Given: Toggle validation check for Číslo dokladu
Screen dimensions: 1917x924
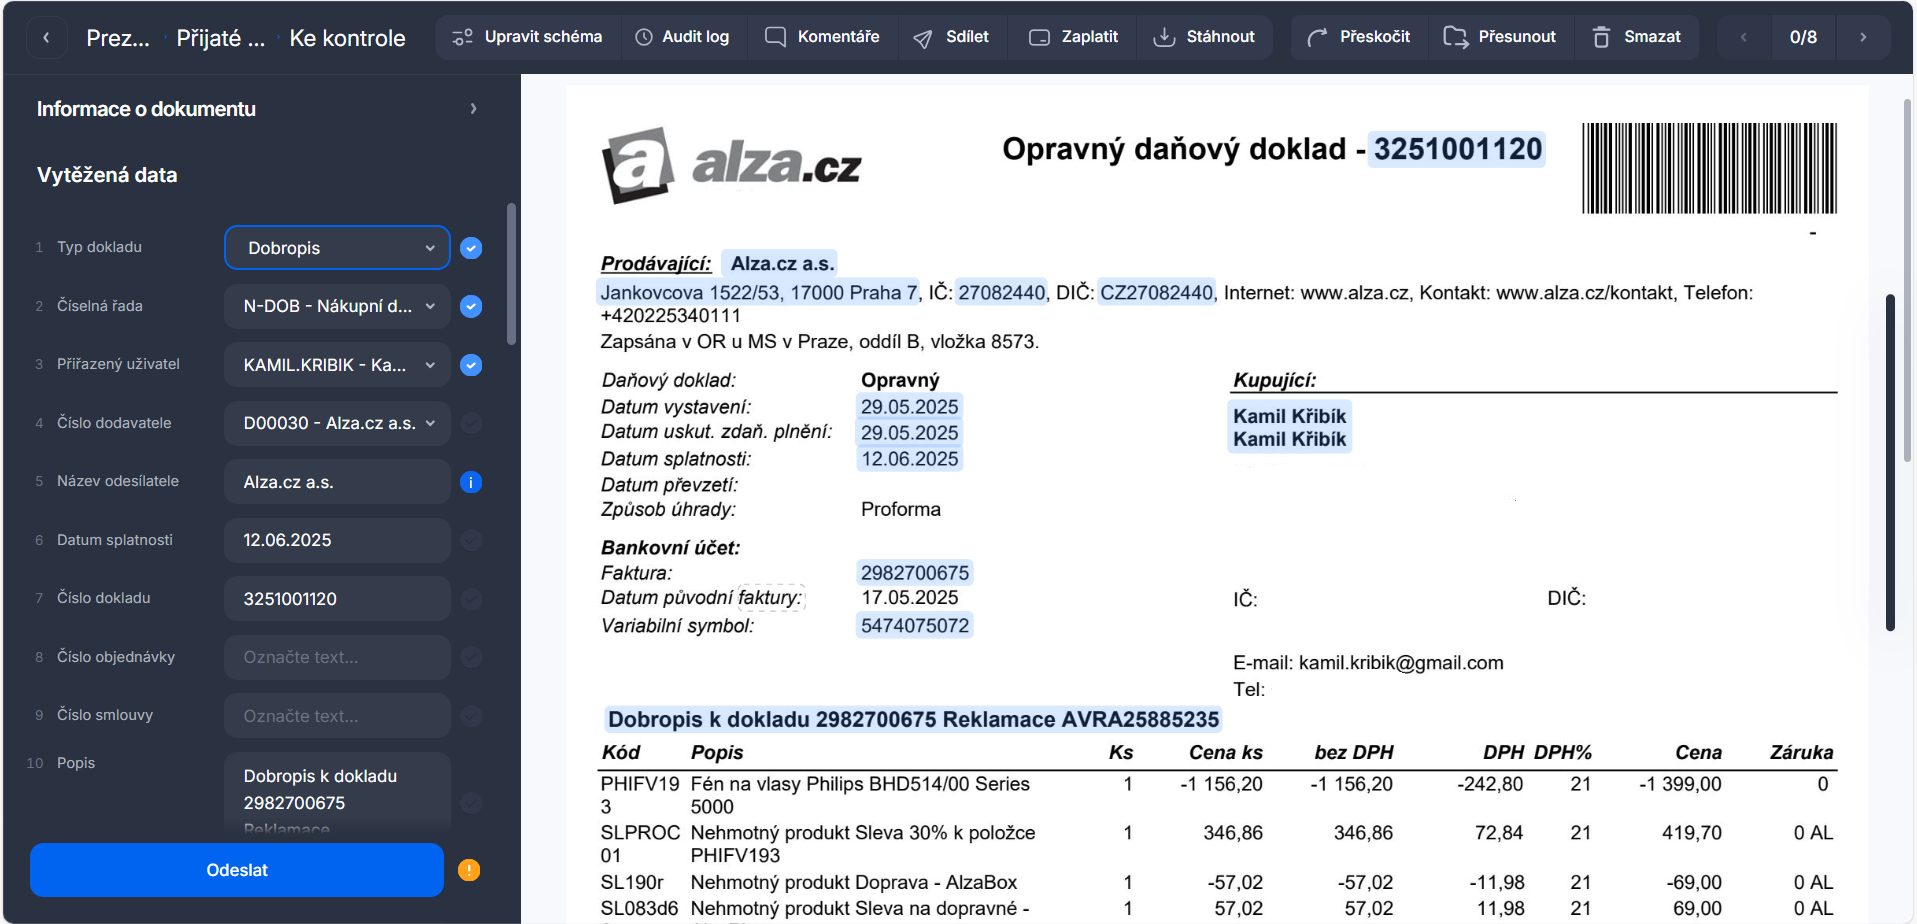Looking at the screenshot, I should [471, 599].
